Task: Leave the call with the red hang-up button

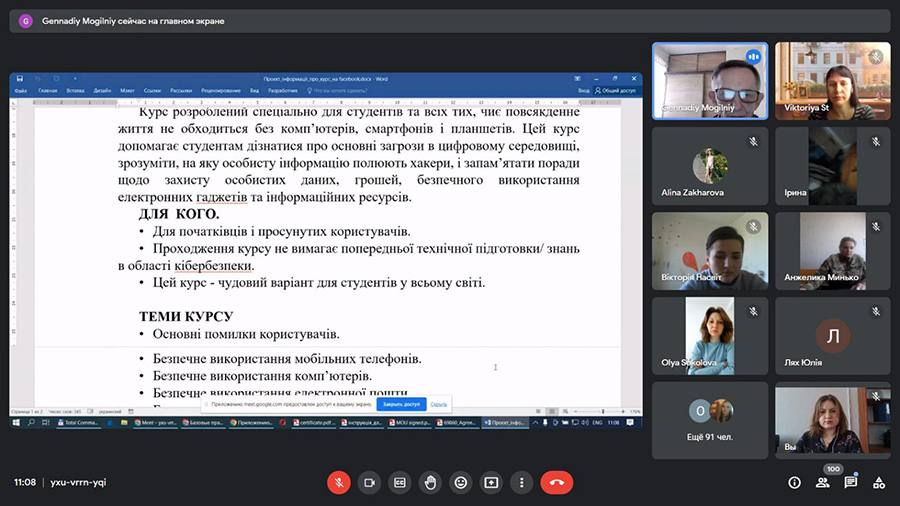Action: 556,482
